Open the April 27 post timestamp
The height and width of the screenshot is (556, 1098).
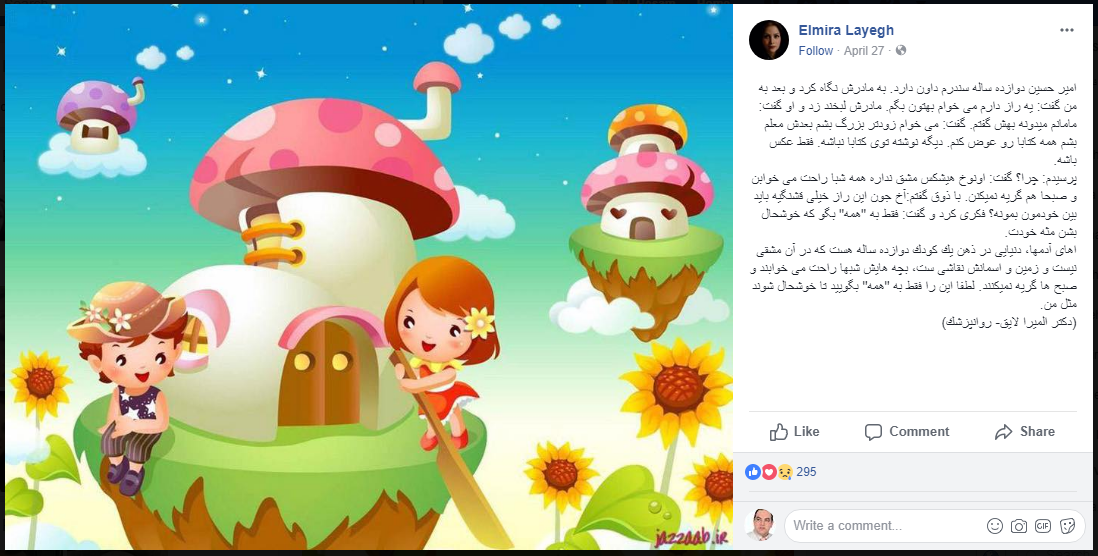coord(863,51)
